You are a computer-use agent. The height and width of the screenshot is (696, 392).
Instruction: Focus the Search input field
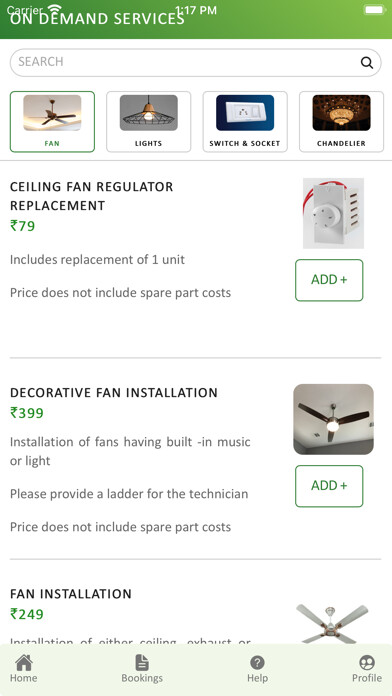coord(195,63)
